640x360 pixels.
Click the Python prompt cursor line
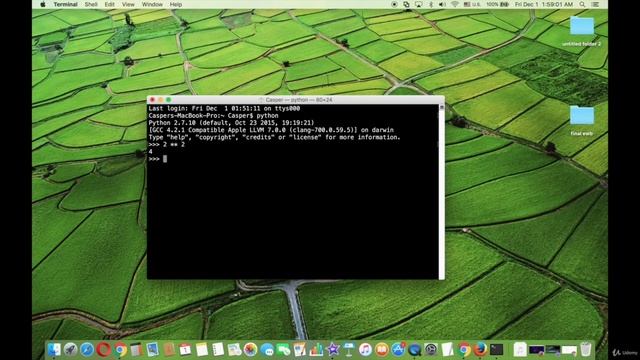click(x=158, y=159)
